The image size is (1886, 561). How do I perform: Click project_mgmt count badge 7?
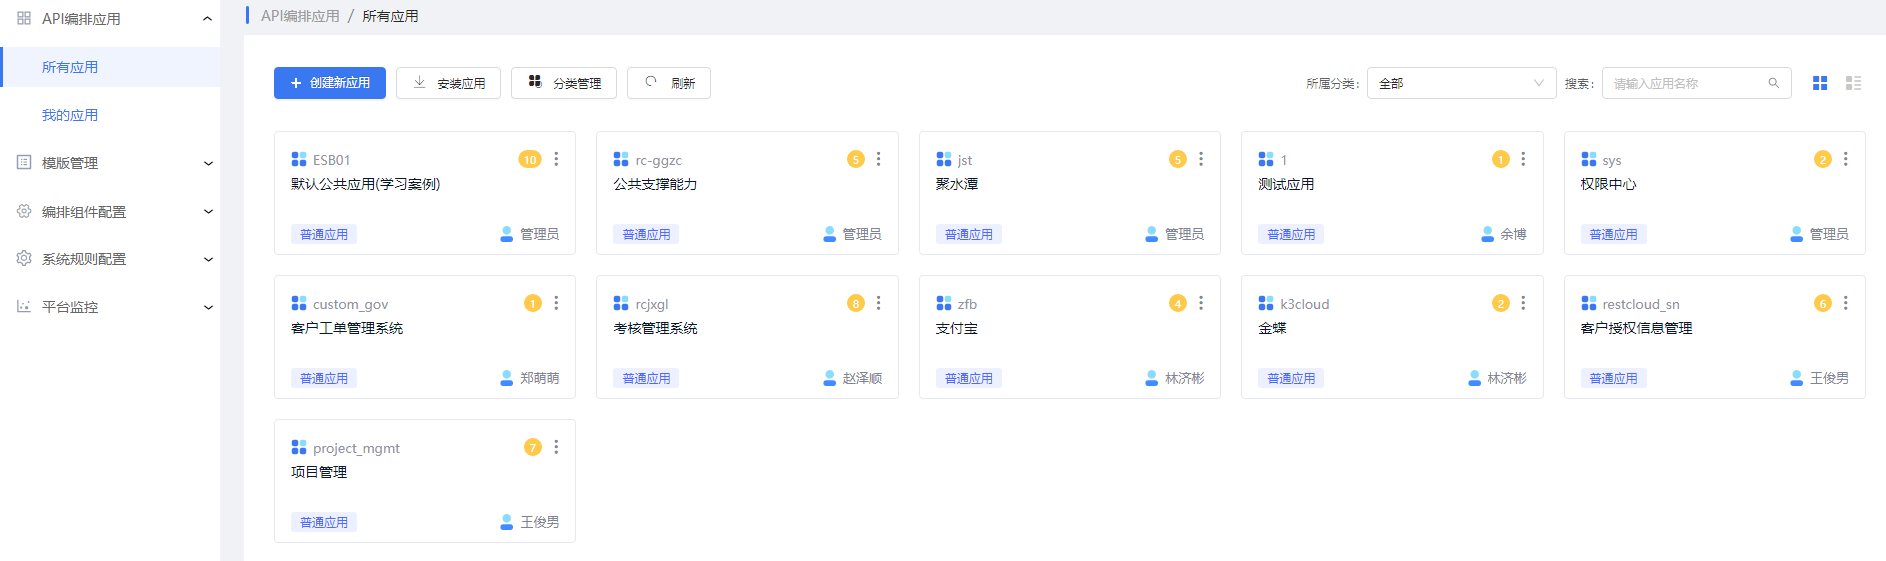pyautogui.click(x=533, y=447)
